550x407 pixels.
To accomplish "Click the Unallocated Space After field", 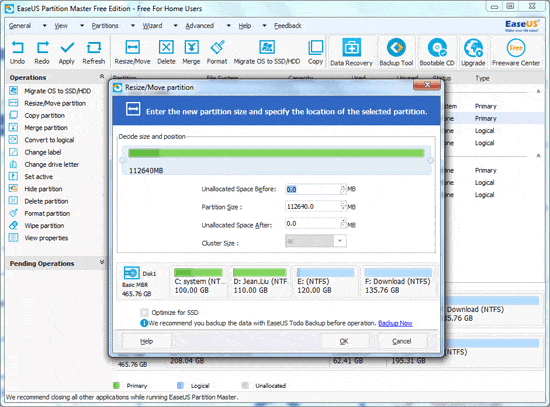I will (x=313, y=223).
